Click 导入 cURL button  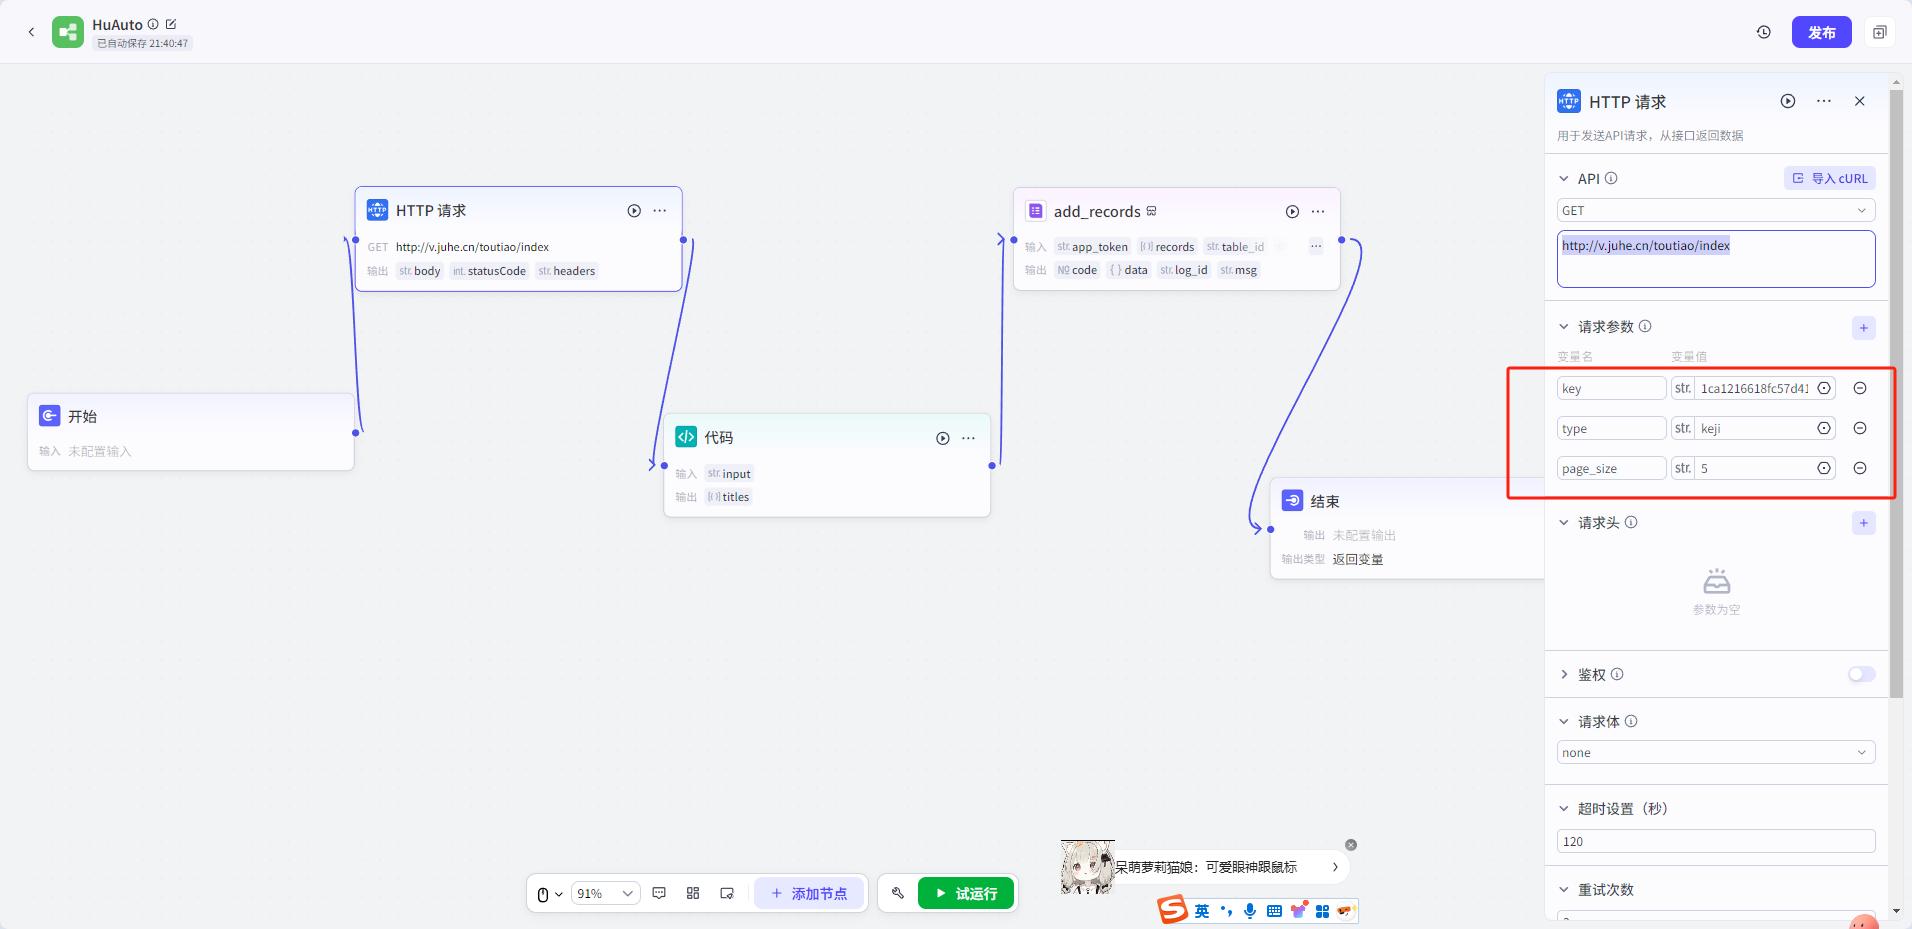[1829, 178]
